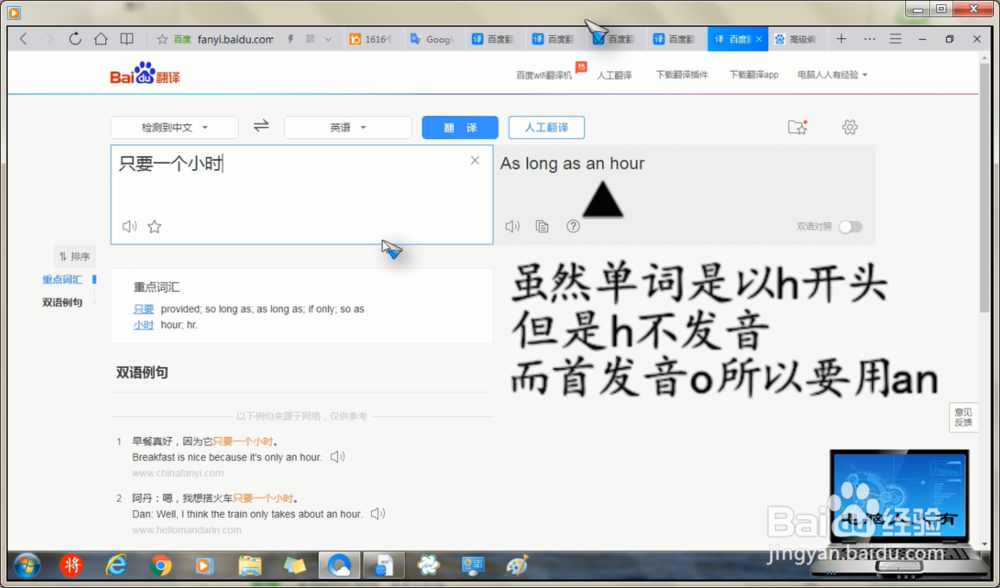Open 下载翻译插件 link
This screenshot has width=1000, height=588.
(682, 75)
